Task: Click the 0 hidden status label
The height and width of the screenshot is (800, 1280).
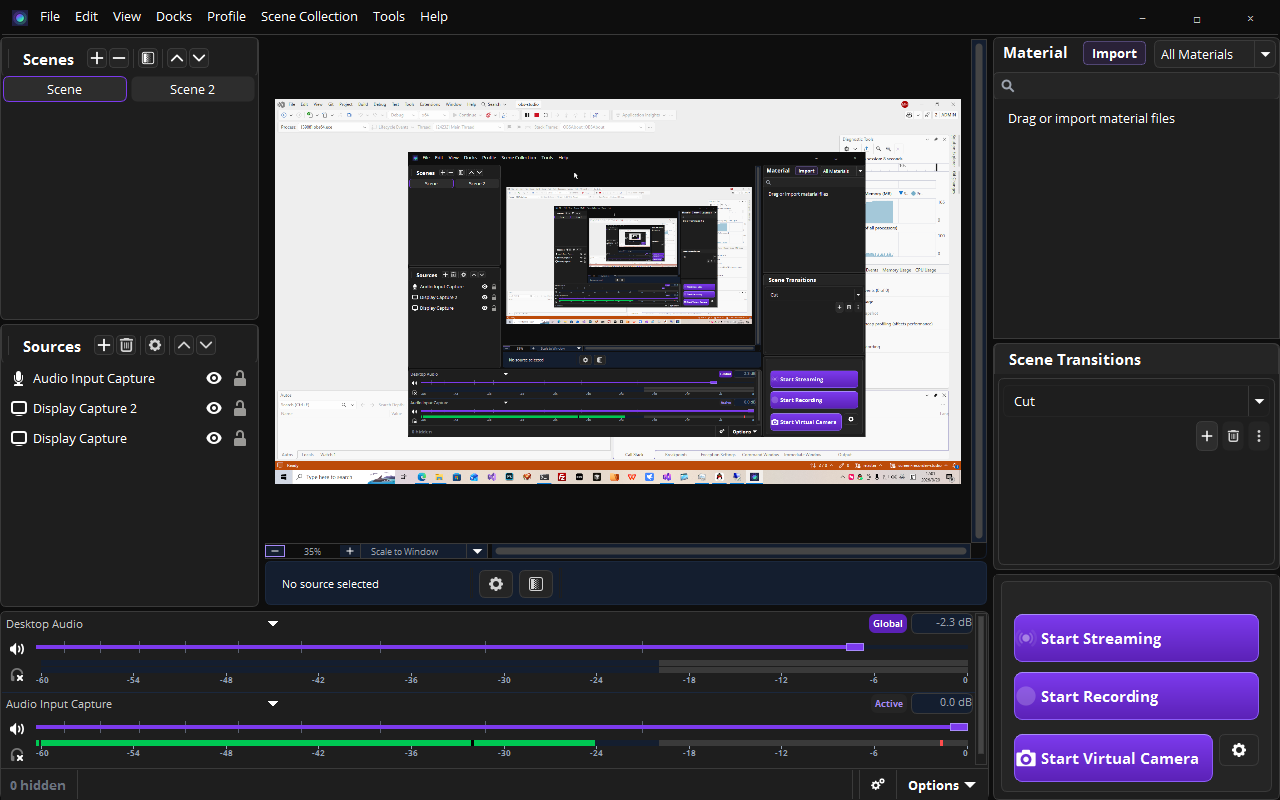Action: [x=38, y=785]
